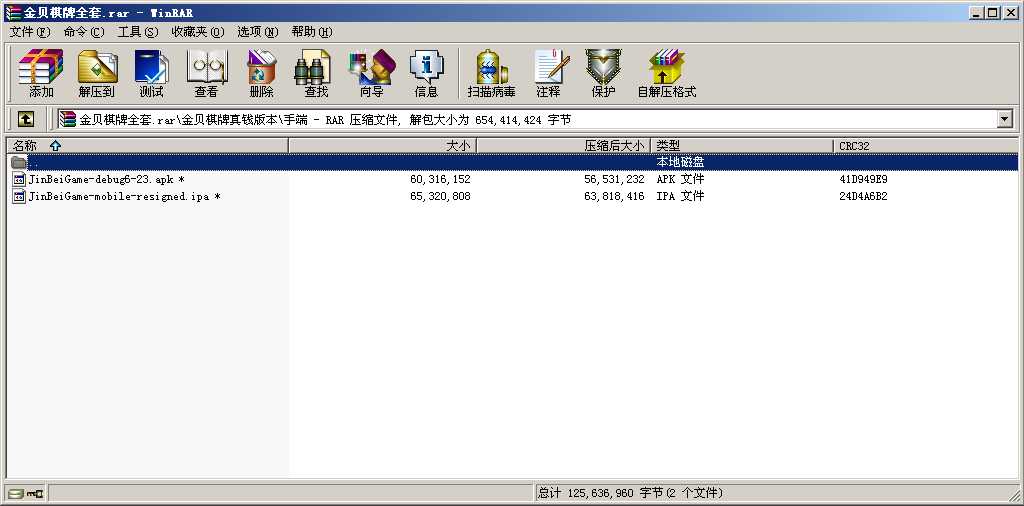This screenshot has height=506, width=1024.
Task: Sort by CRC32 column header
Action: 925,146
